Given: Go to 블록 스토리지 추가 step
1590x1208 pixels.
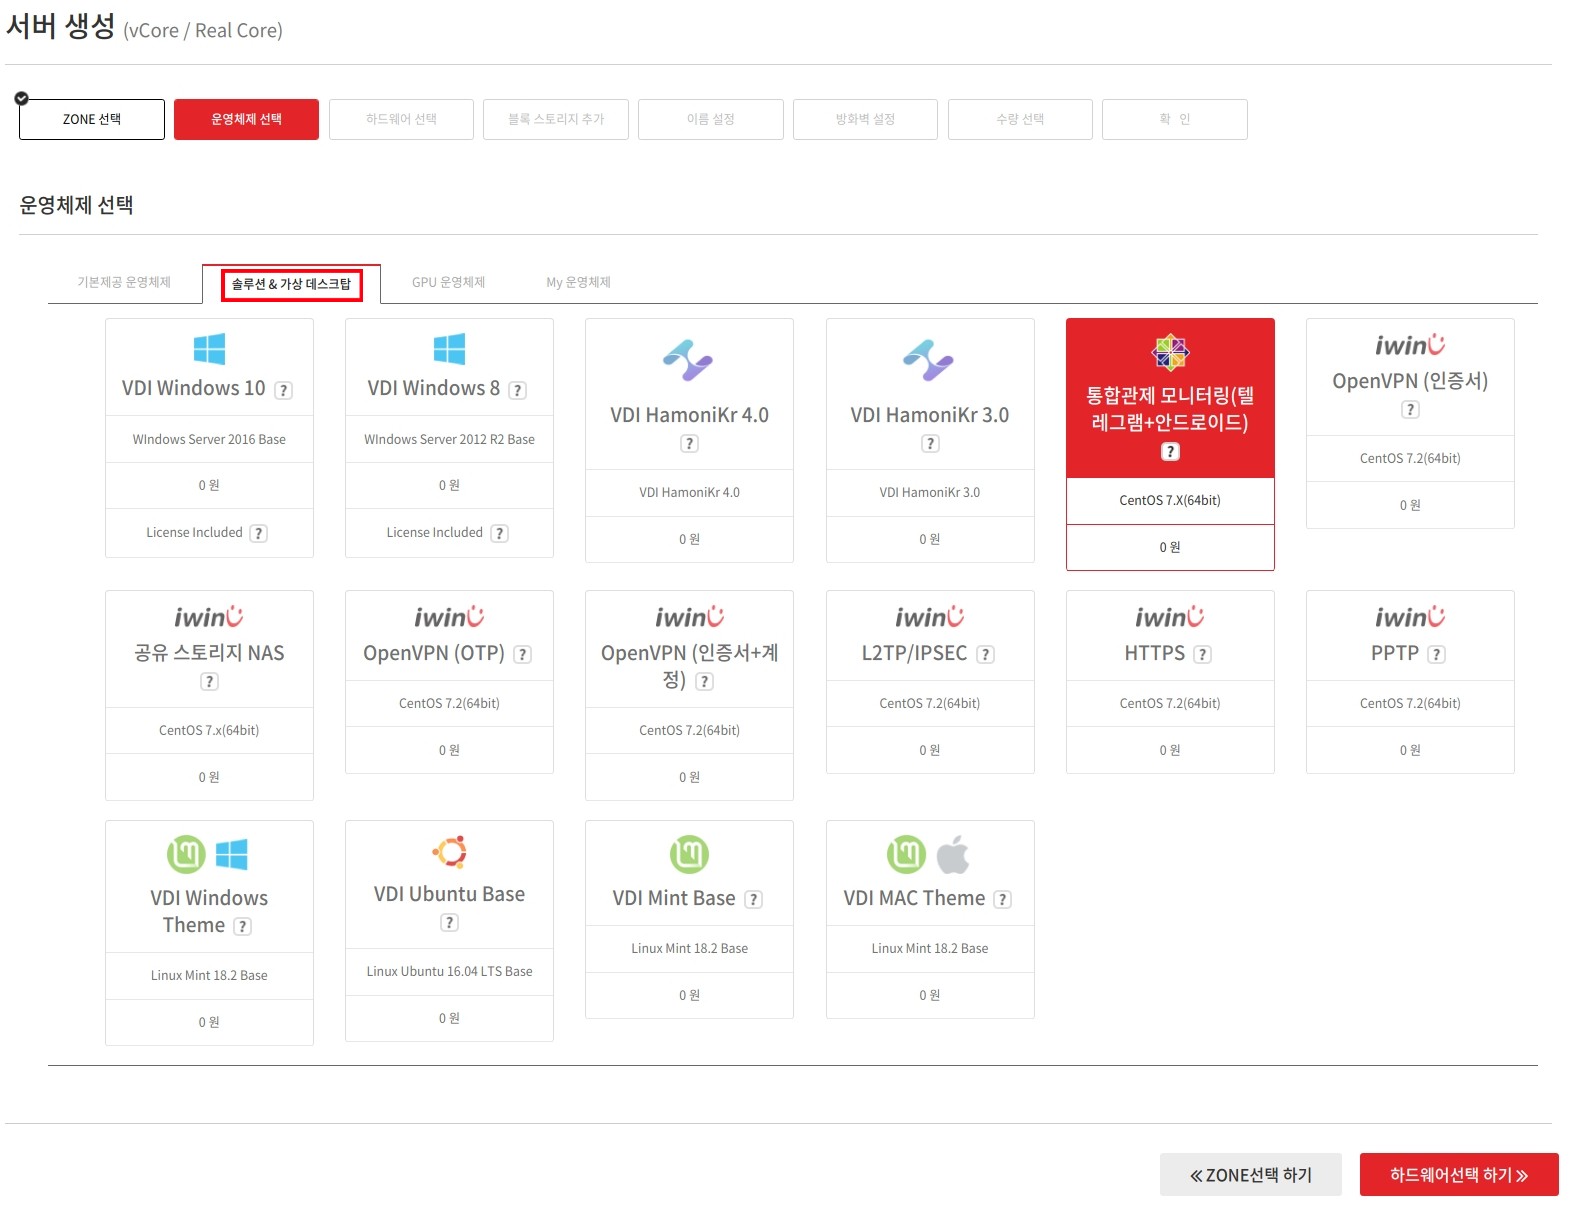Looking at the screenshot, I should (556, 119).
